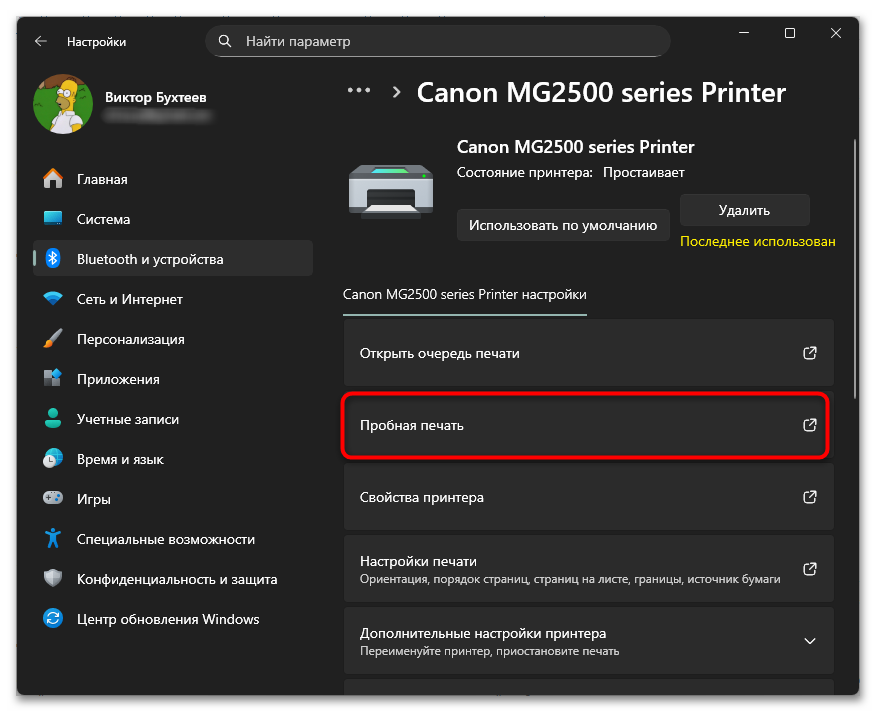Viewport: 876px width, 712px height.
Task: Click the external-link icon on Пробная печать
Action: click(x=810, y=425)
